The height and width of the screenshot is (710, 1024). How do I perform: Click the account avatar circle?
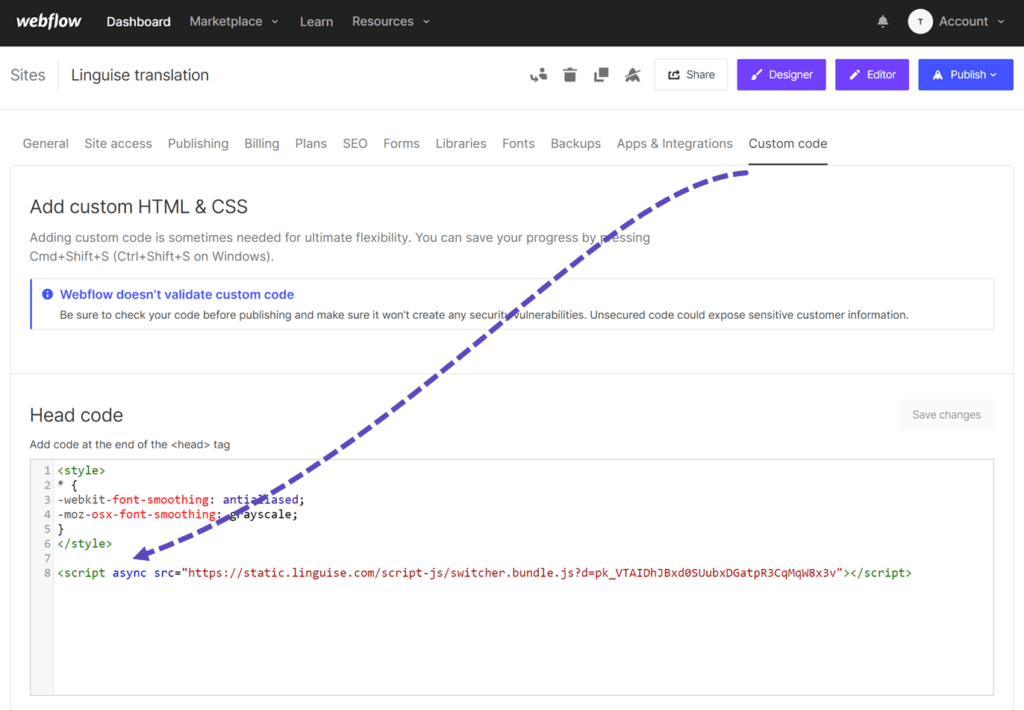(920, 21)
